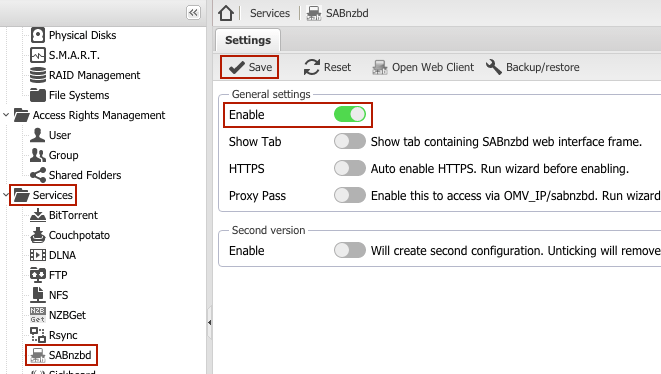
Task: Switch to the Settings tab
Action: click(248, 40)
